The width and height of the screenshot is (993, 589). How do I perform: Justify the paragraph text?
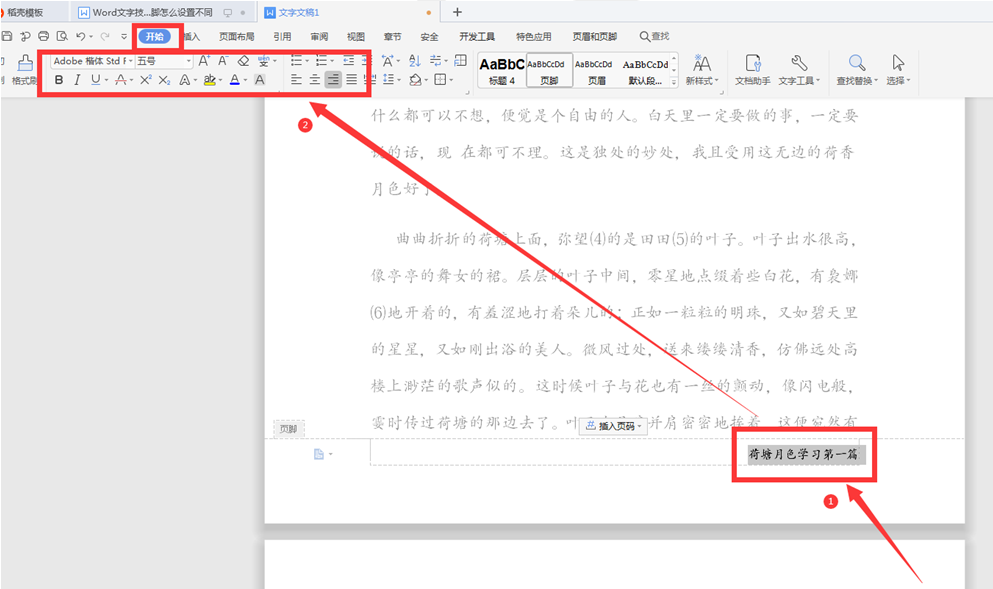[351, 80]
